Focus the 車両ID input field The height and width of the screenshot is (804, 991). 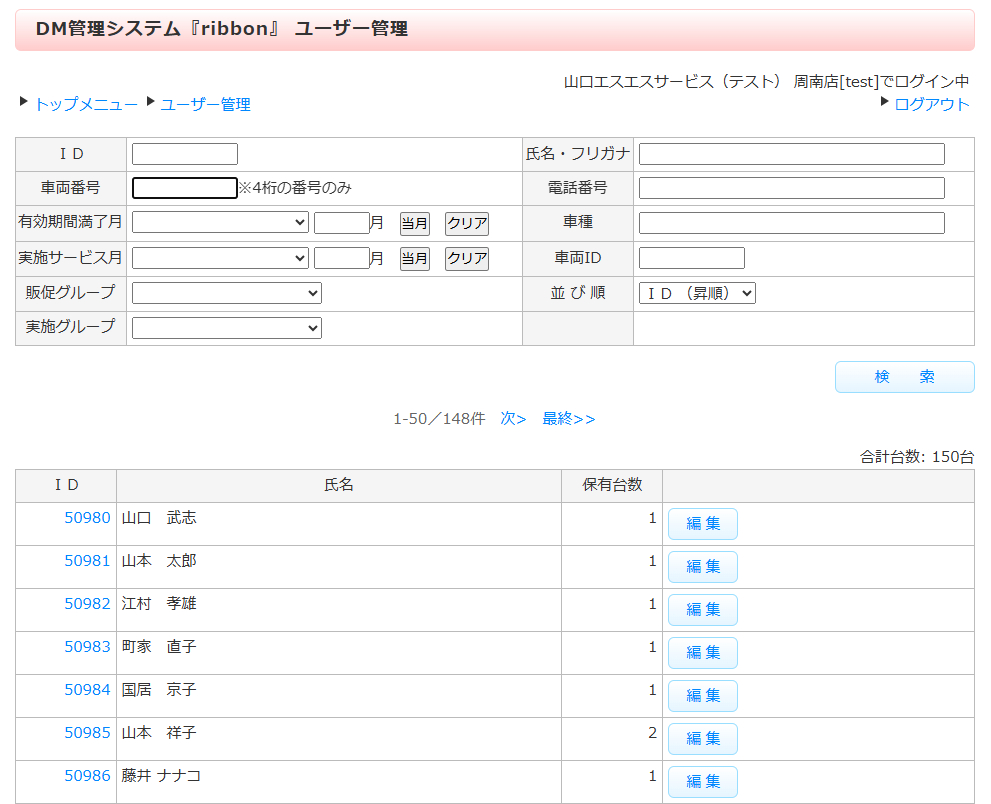pos(691,258)
